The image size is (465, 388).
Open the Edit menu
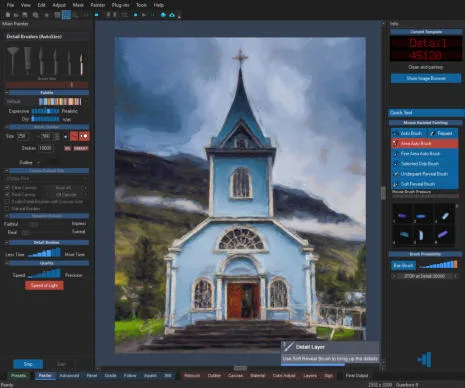(41, 5)
